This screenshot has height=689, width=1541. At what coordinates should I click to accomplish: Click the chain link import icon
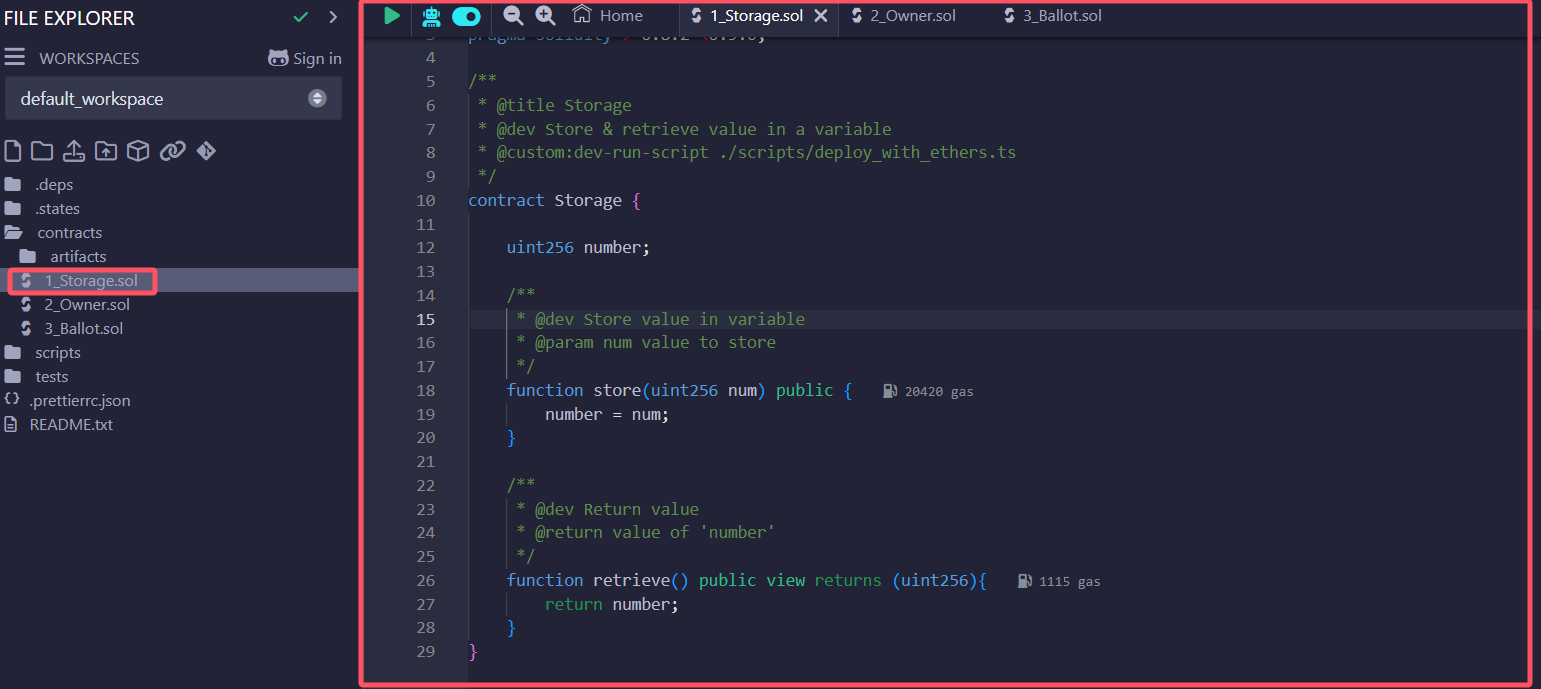click(x=173, y=151)
